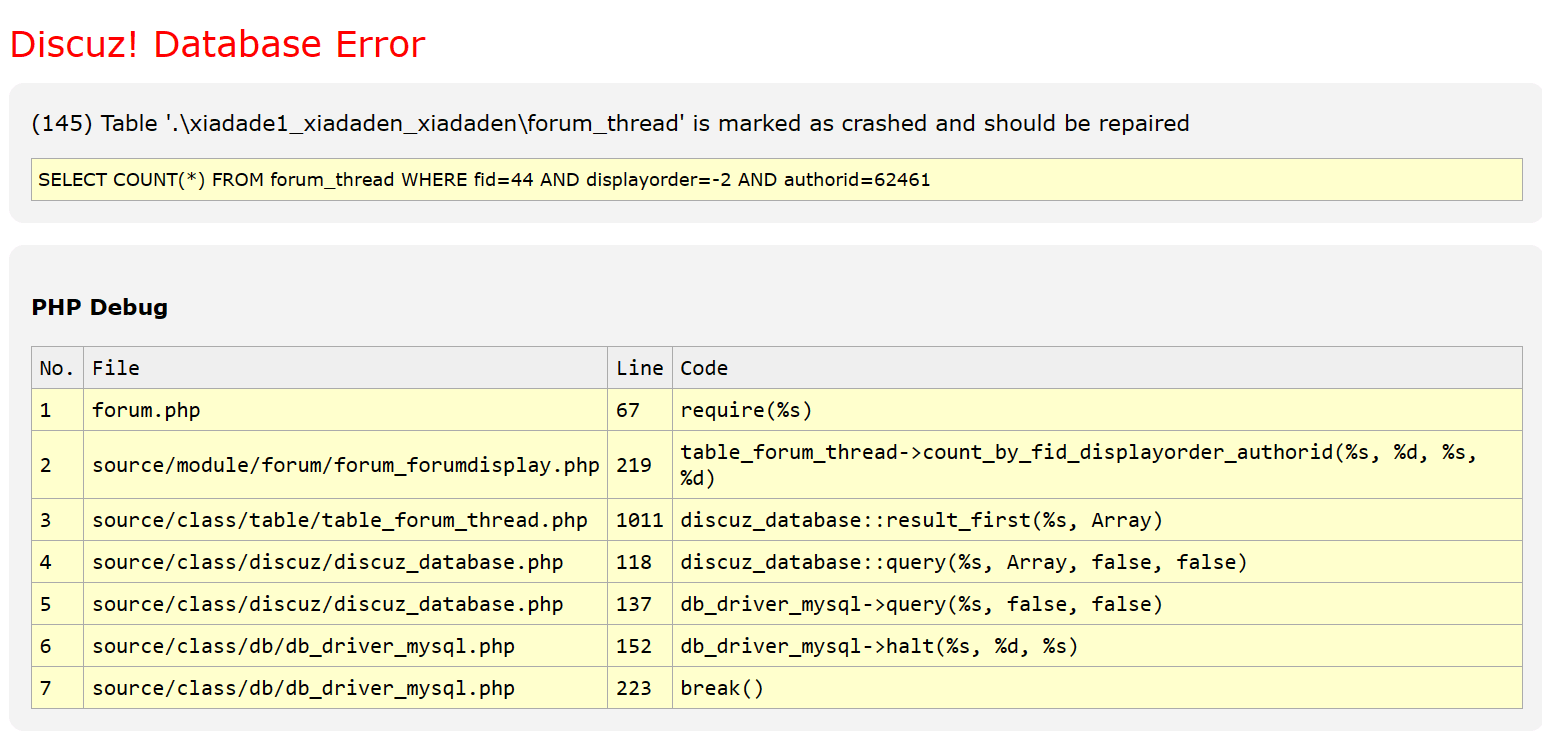Click the "count_by_fid_displayorder_authorid" code cell
This screenshot has width=1542, height=738.
1097,465
